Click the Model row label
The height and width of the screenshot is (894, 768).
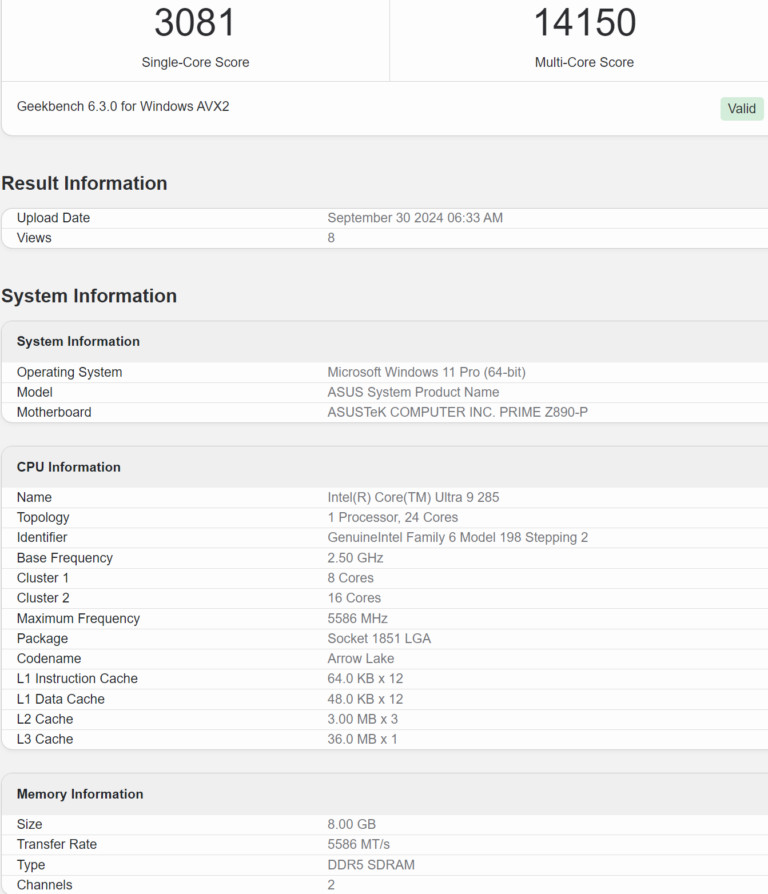(x=35, y=392)
